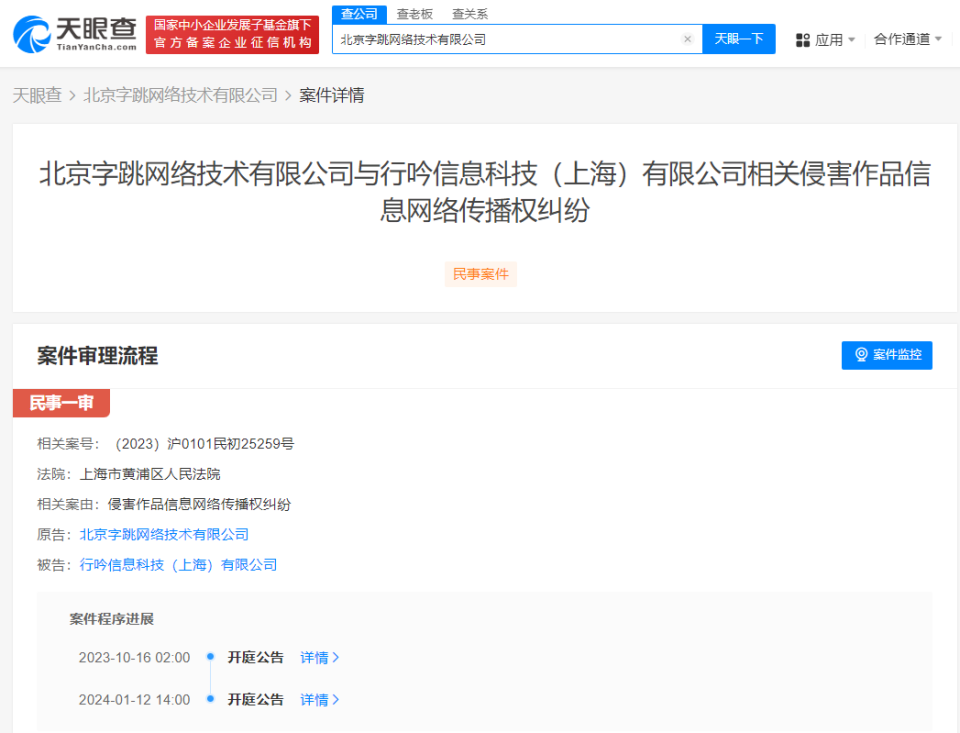Click the 2023-10-16 02:00 date text
Image resolution: width=960 pixels, height=733 pixels.
coord(134,658)
